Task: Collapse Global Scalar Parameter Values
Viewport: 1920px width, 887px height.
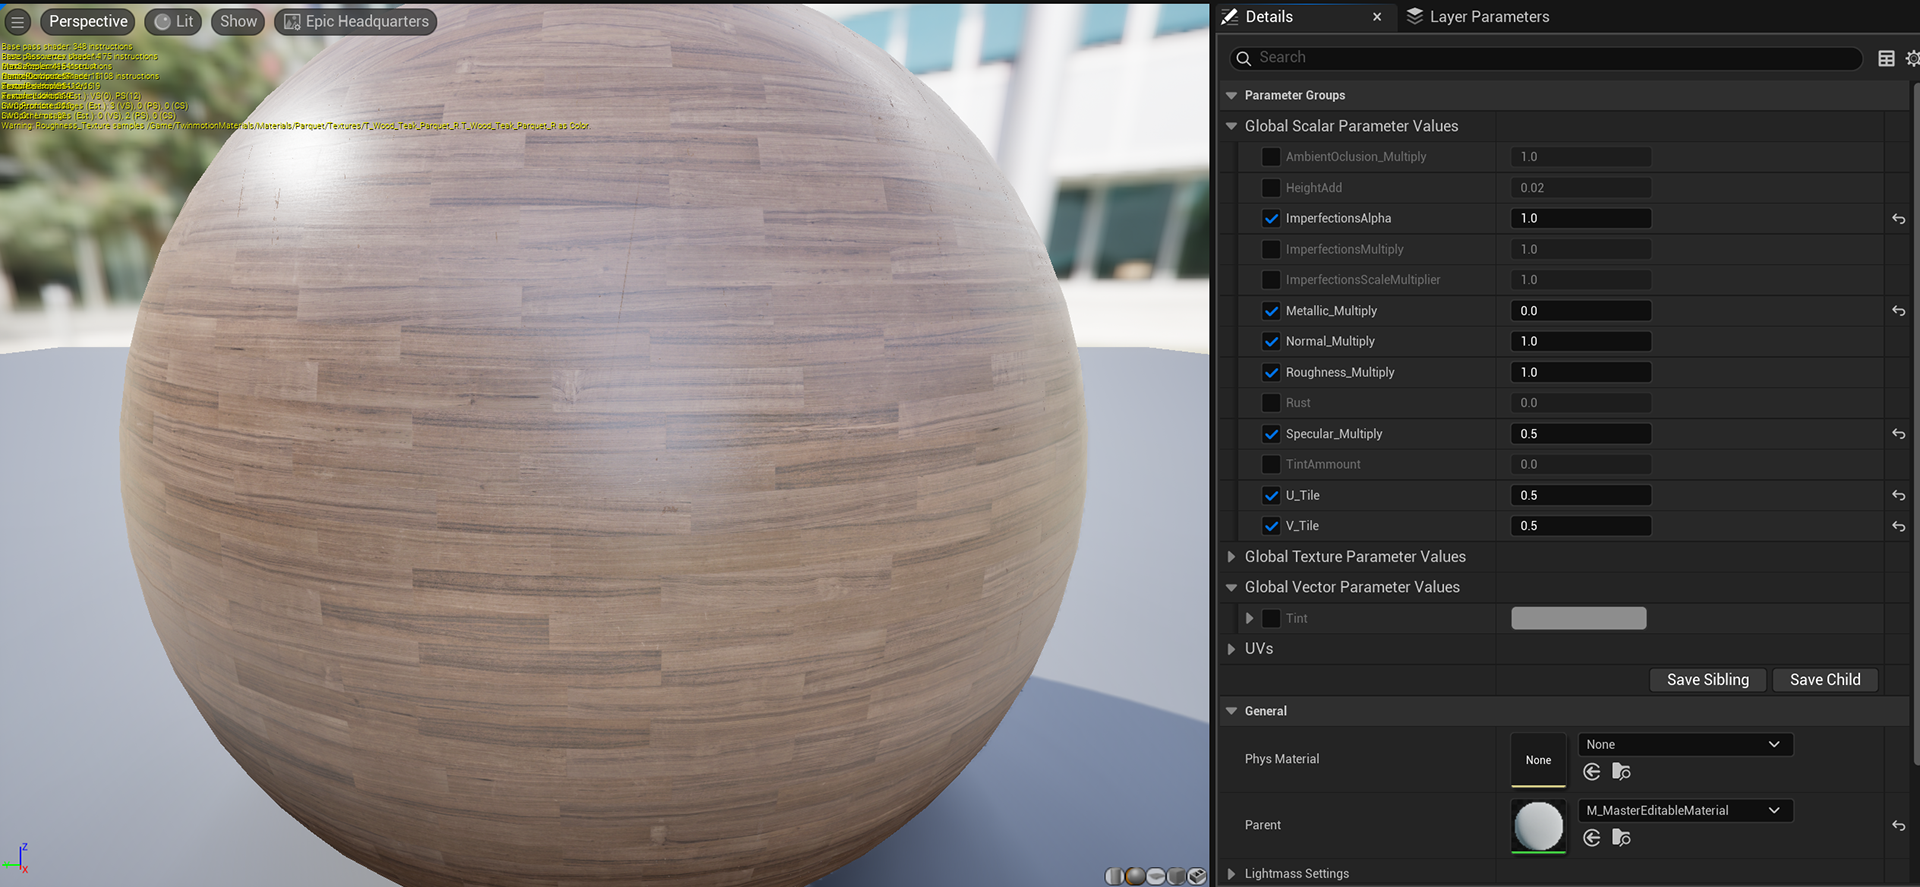Action: [x=1232, y=126]
